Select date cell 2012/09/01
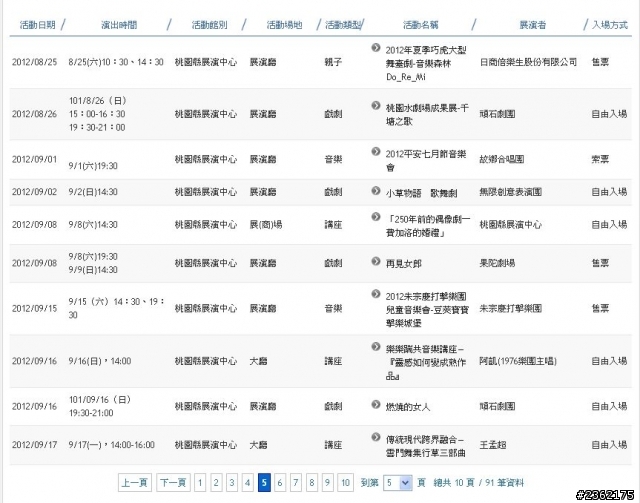 pyautogui.click(x=34, y=159)
